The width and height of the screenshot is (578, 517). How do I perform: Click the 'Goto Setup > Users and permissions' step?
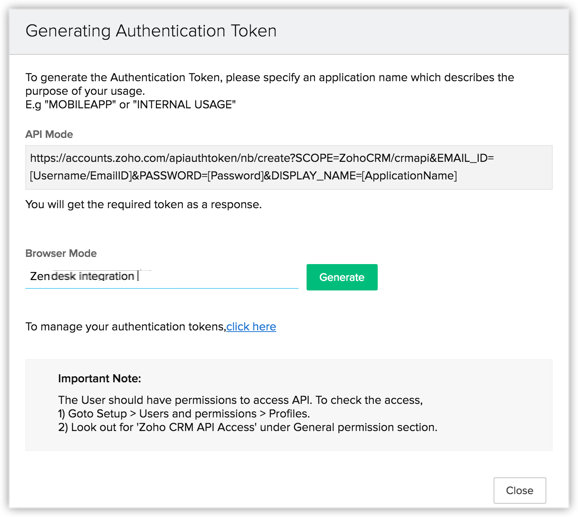(x=184, y=413)
